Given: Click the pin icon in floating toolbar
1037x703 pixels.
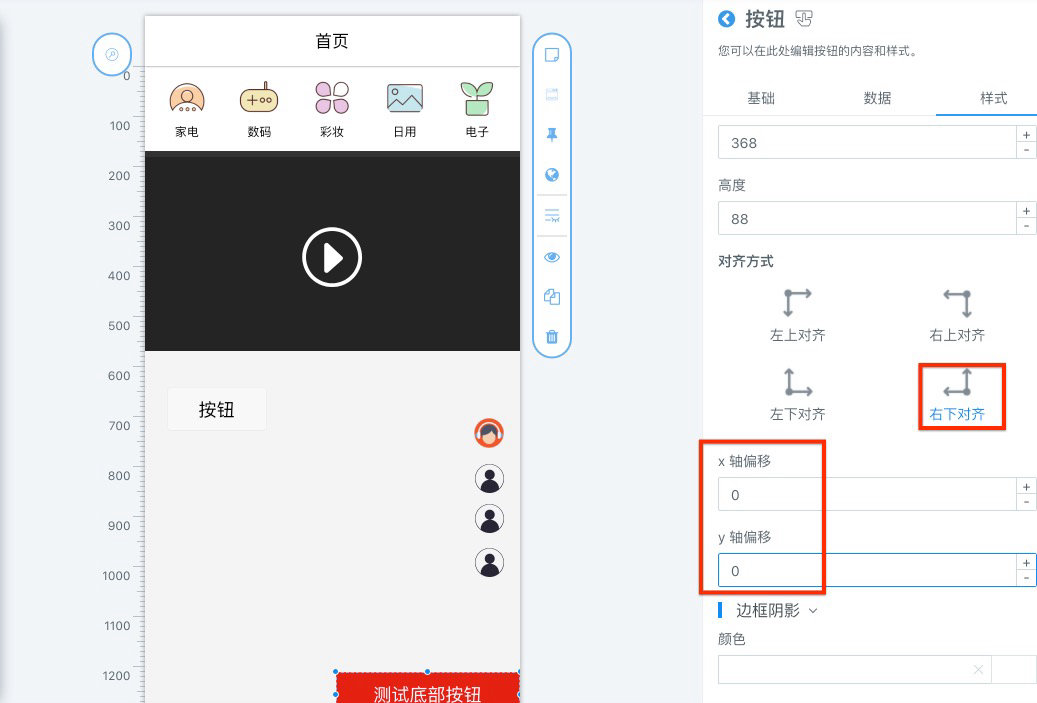Looking at the screenshot, I should [551, 135].
